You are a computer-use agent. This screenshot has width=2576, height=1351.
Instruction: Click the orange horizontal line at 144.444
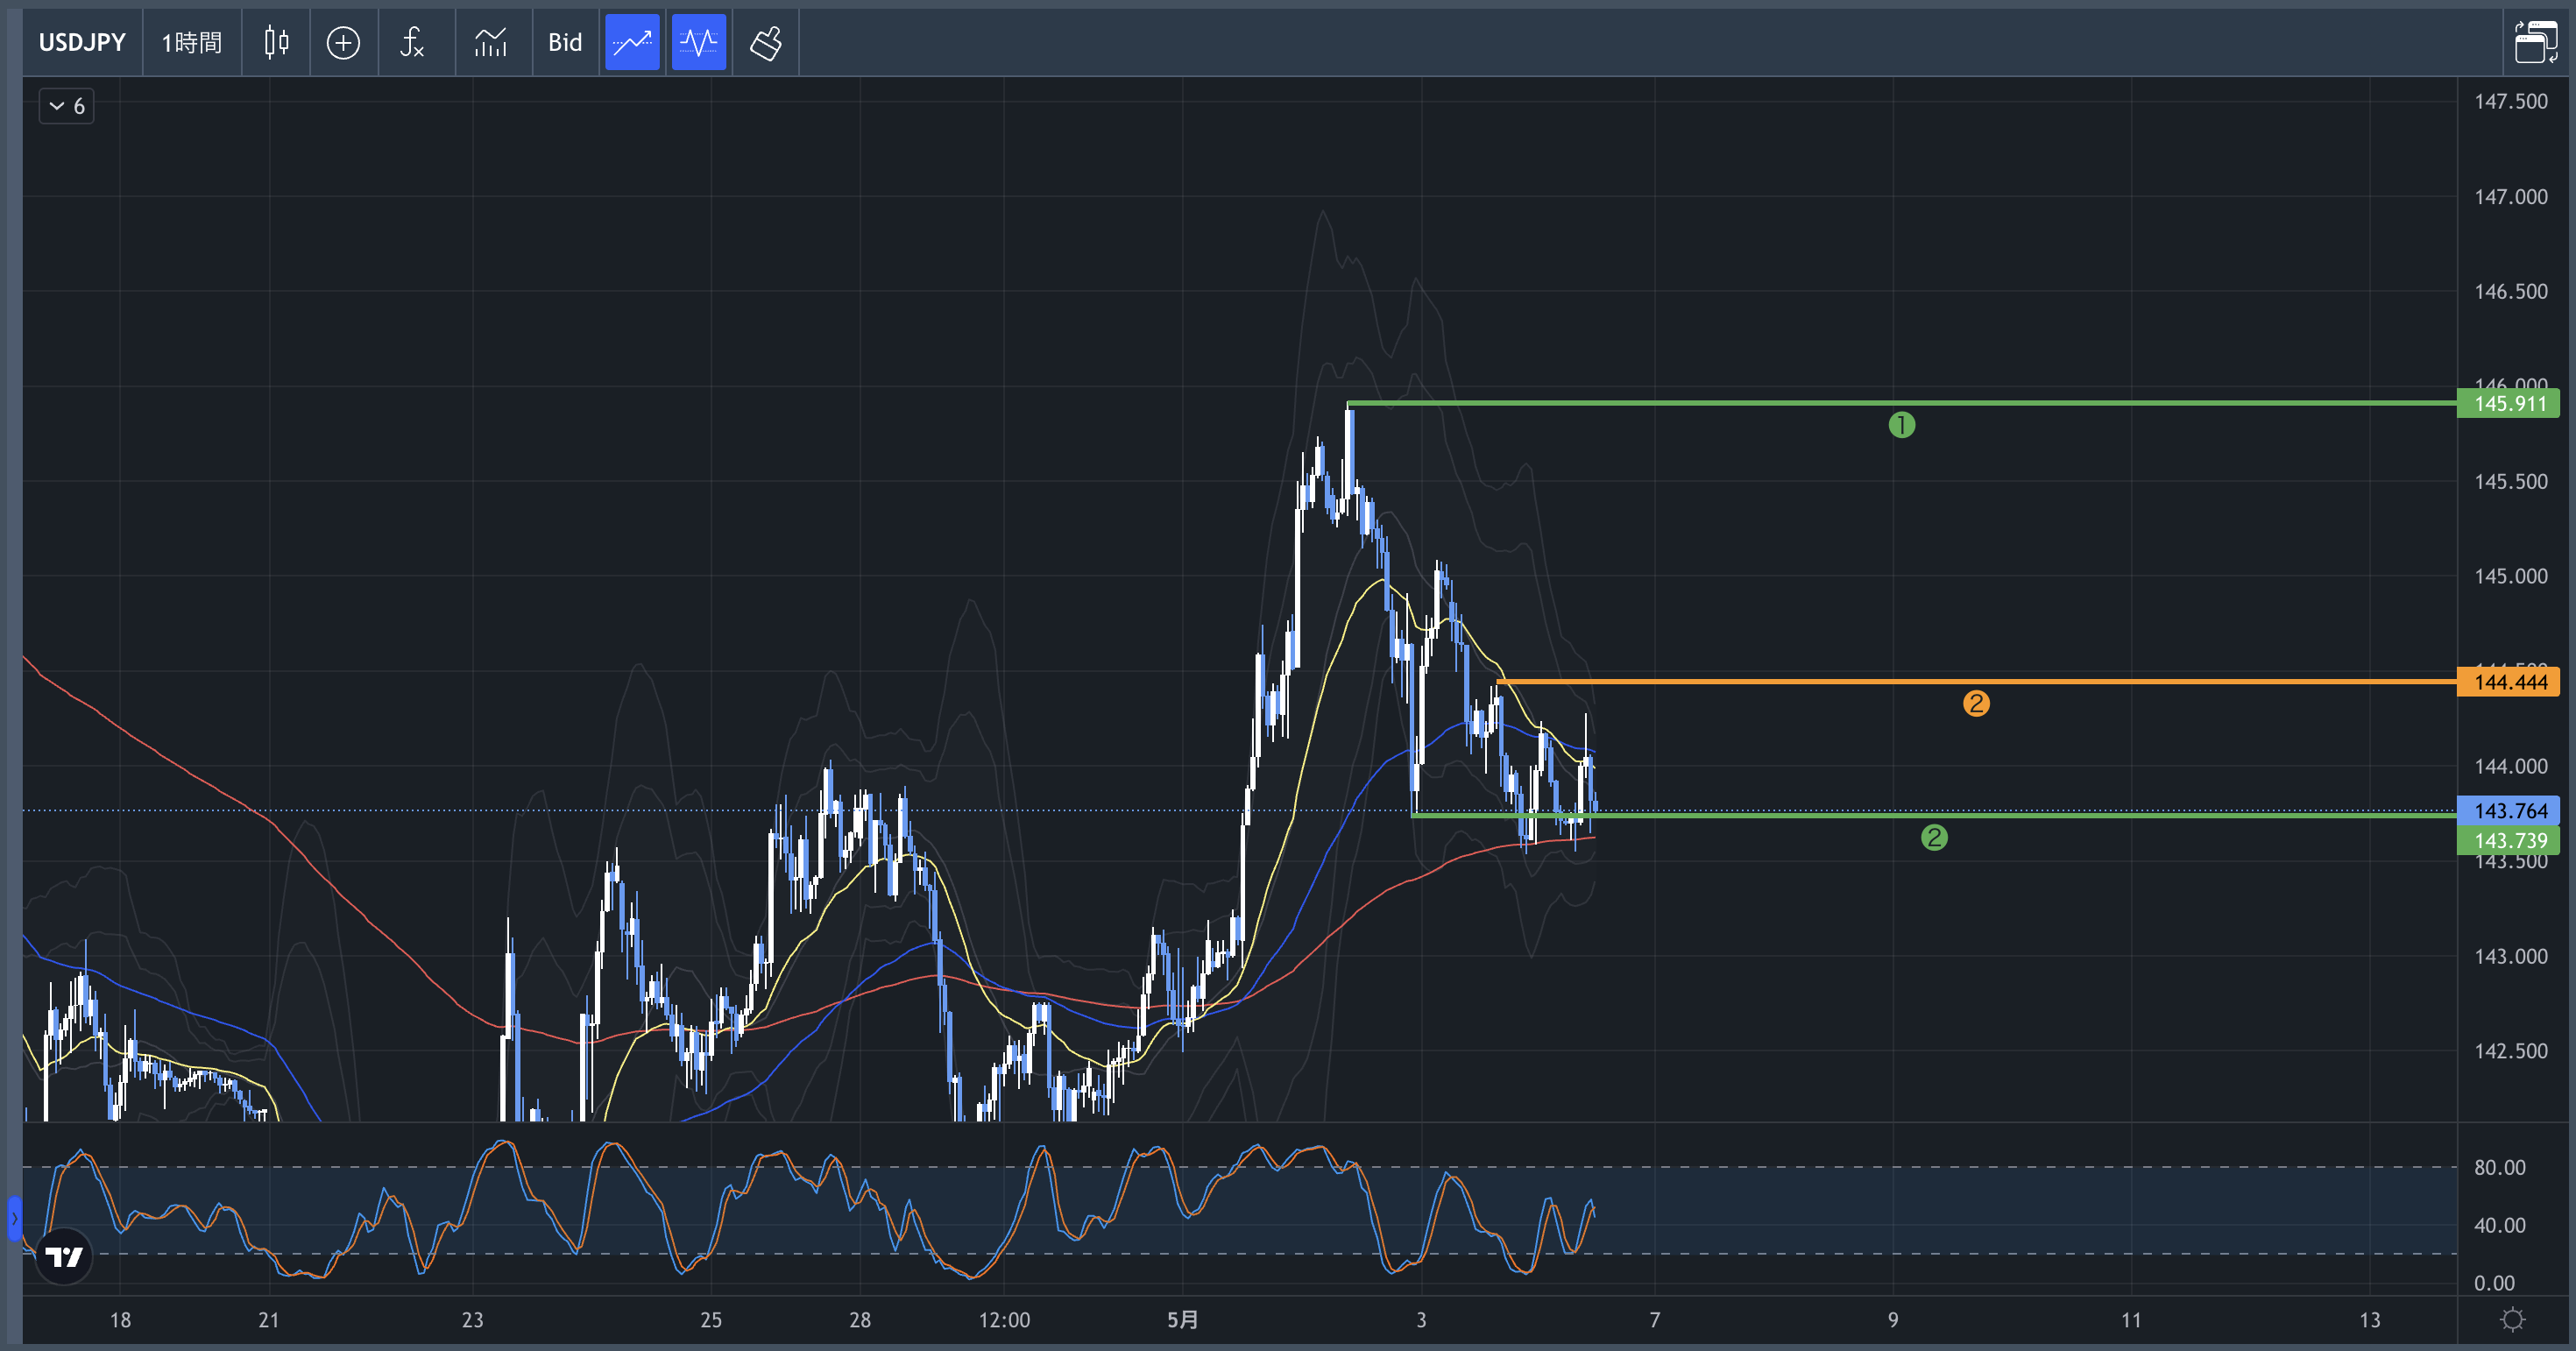pos(1976,682)
